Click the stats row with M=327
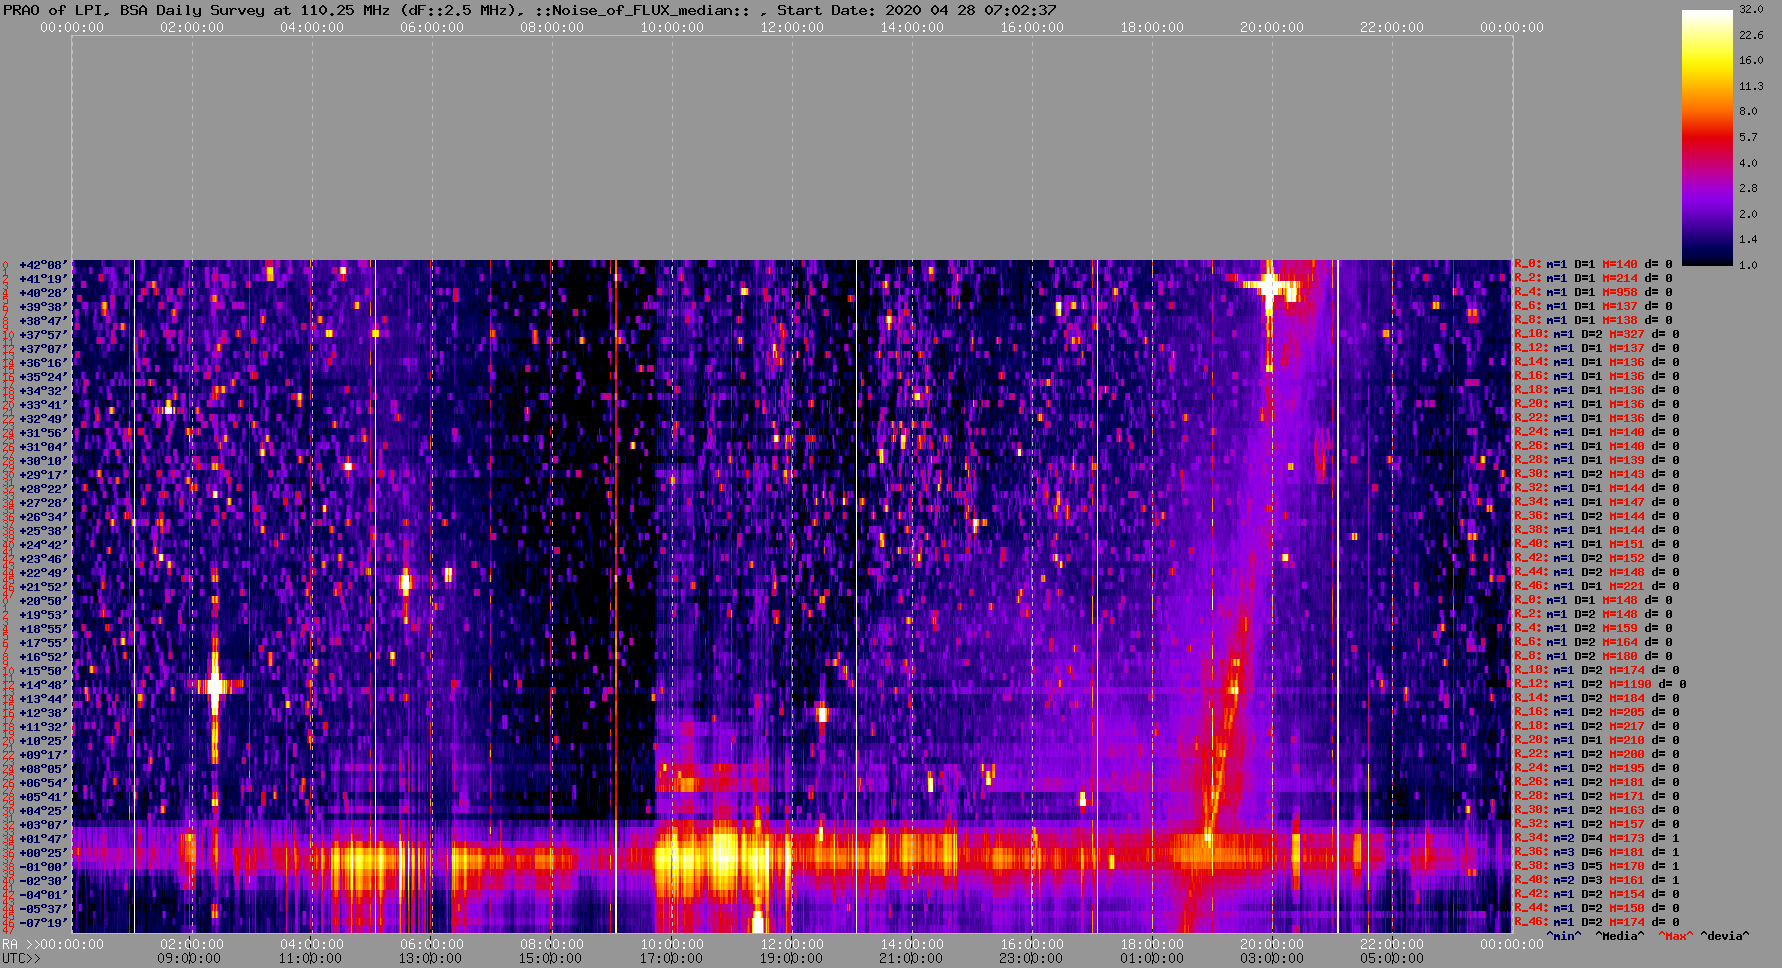Image resolution: width=1782 pixels, height=968 pixels. (x=1597, y=335)
